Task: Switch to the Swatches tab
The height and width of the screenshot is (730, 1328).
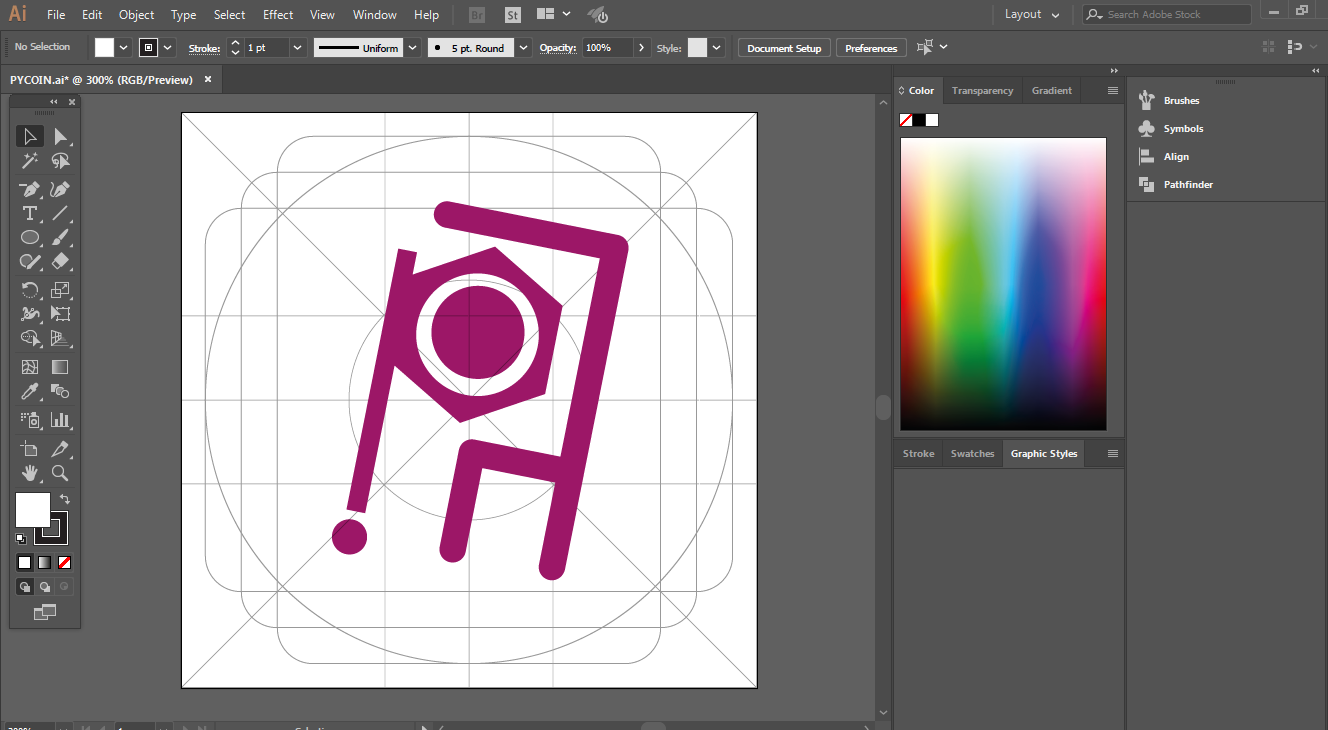Action: click(972, 454)
